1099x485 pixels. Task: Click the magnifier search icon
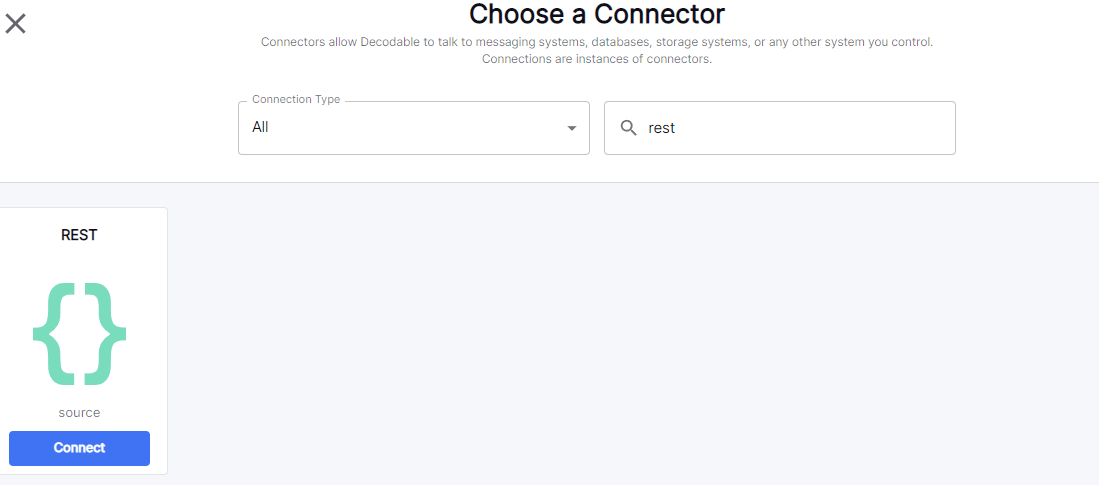(x=629, y=128)
